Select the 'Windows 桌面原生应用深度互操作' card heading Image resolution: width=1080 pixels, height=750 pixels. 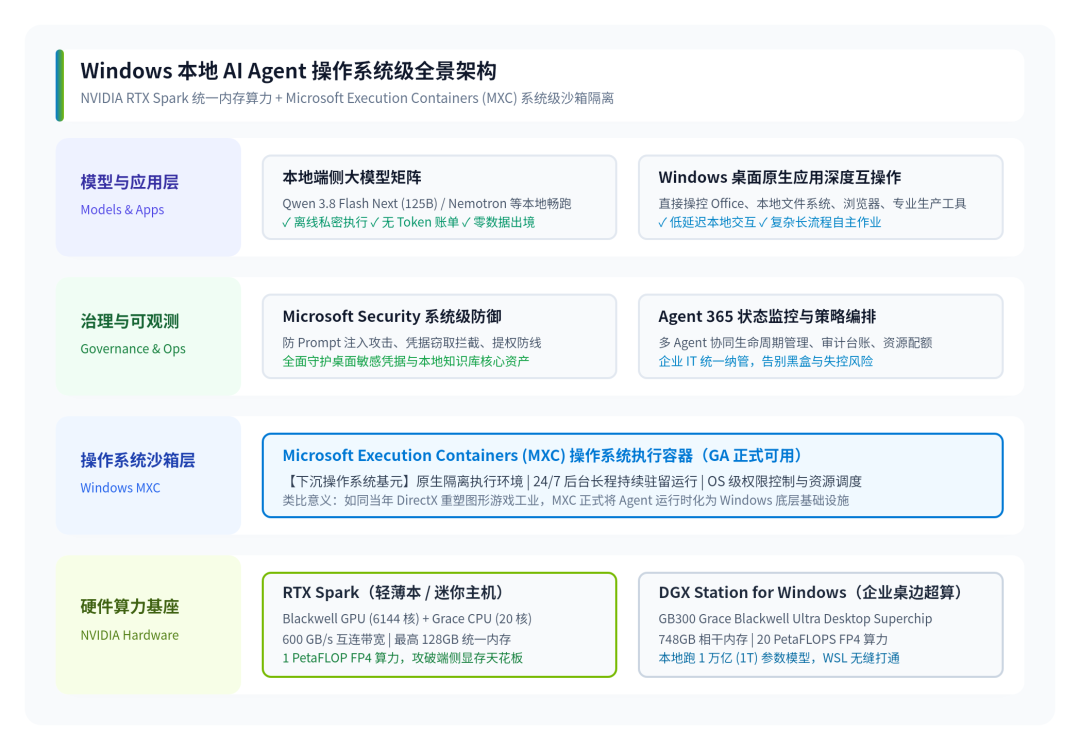coord(780,177)
